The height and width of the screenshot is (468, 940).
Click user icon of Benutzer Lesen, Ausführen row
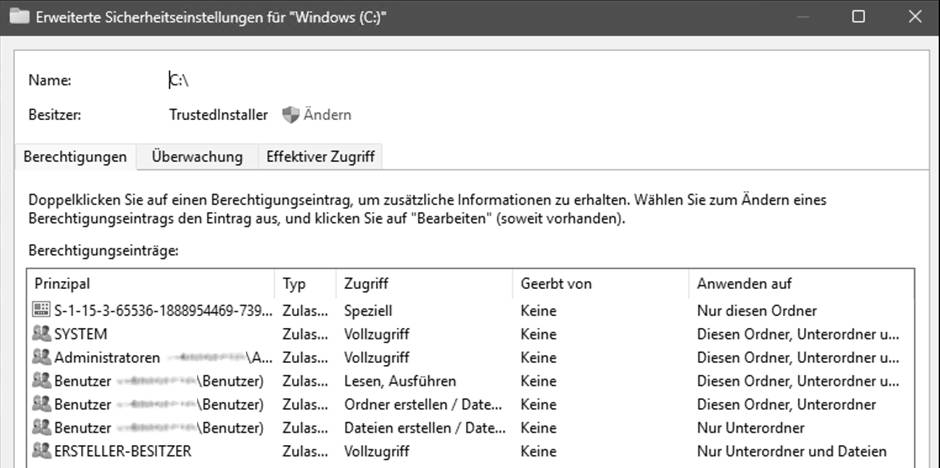pyautogui.click(x=41, y=381)
